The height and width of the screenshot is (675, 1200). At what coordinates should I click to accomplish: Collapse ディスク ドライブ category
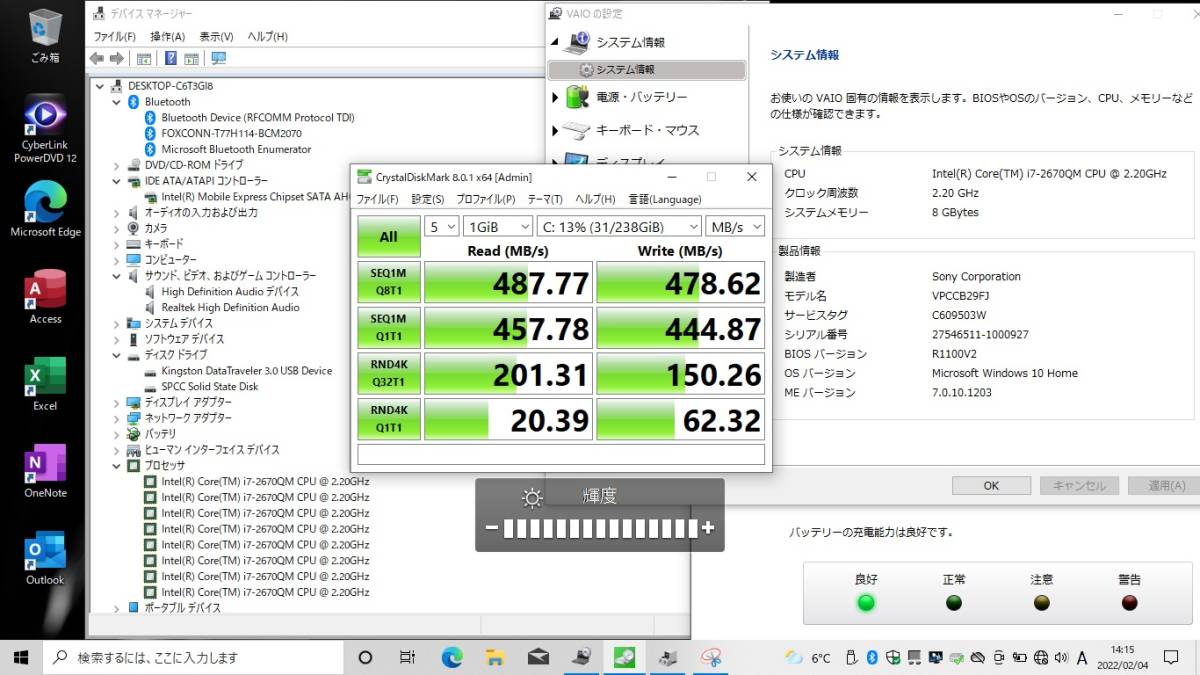click(x=116, y=355)
